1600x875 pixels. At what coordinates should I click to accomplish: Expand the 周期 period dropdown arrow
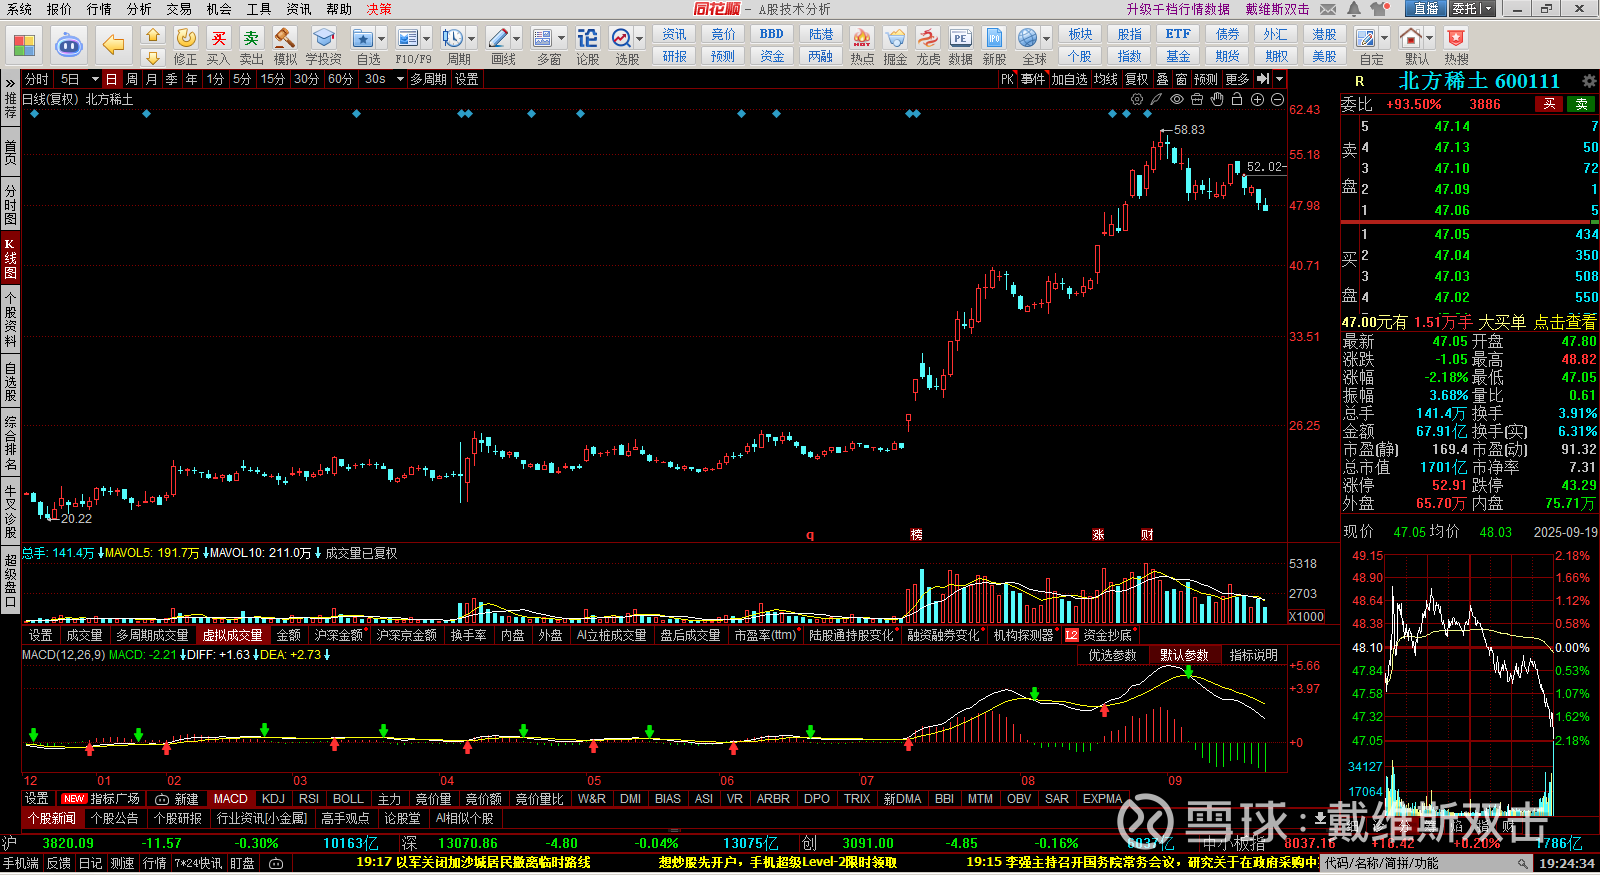point(471,38)
